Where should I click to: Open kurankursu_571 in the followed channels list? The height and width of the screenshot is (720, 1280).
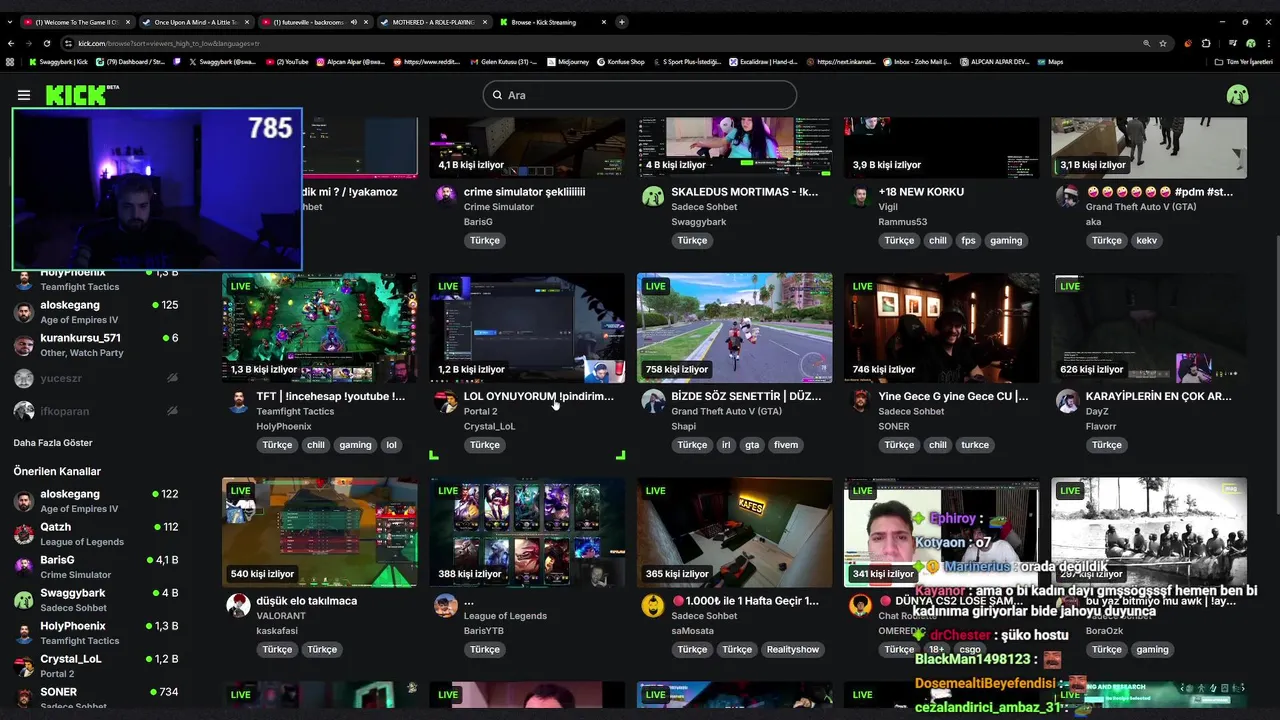tap(96, 344)
